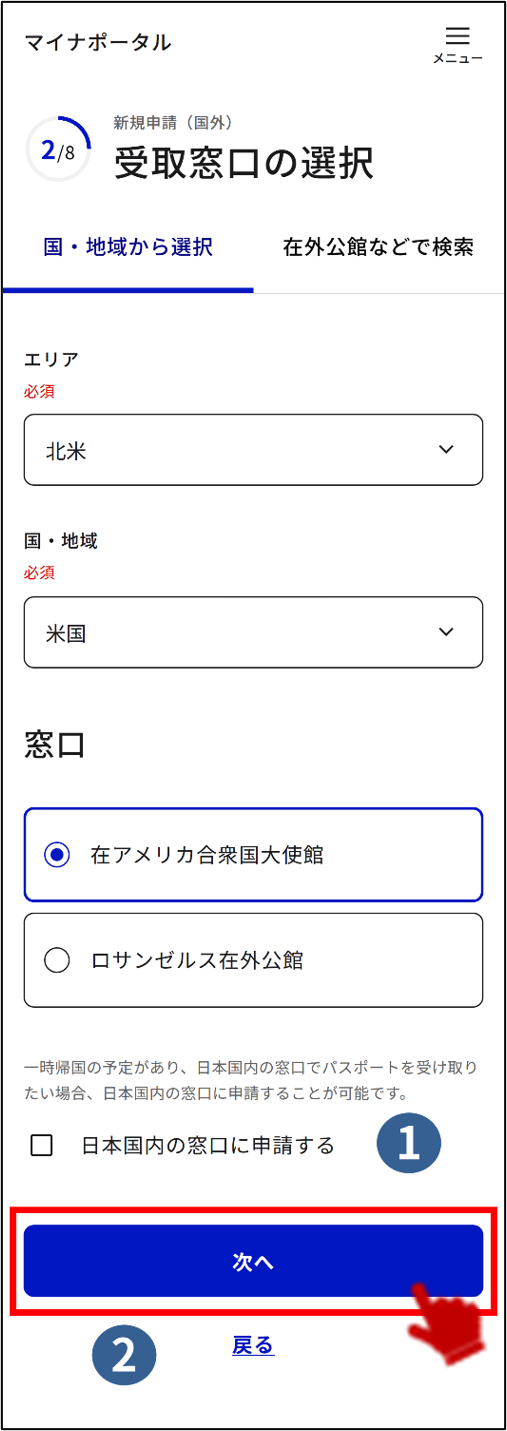Switch to 在外公館などで検索 tab
This screenshot has width=507, height=1431.
click(x=378, y=247)
